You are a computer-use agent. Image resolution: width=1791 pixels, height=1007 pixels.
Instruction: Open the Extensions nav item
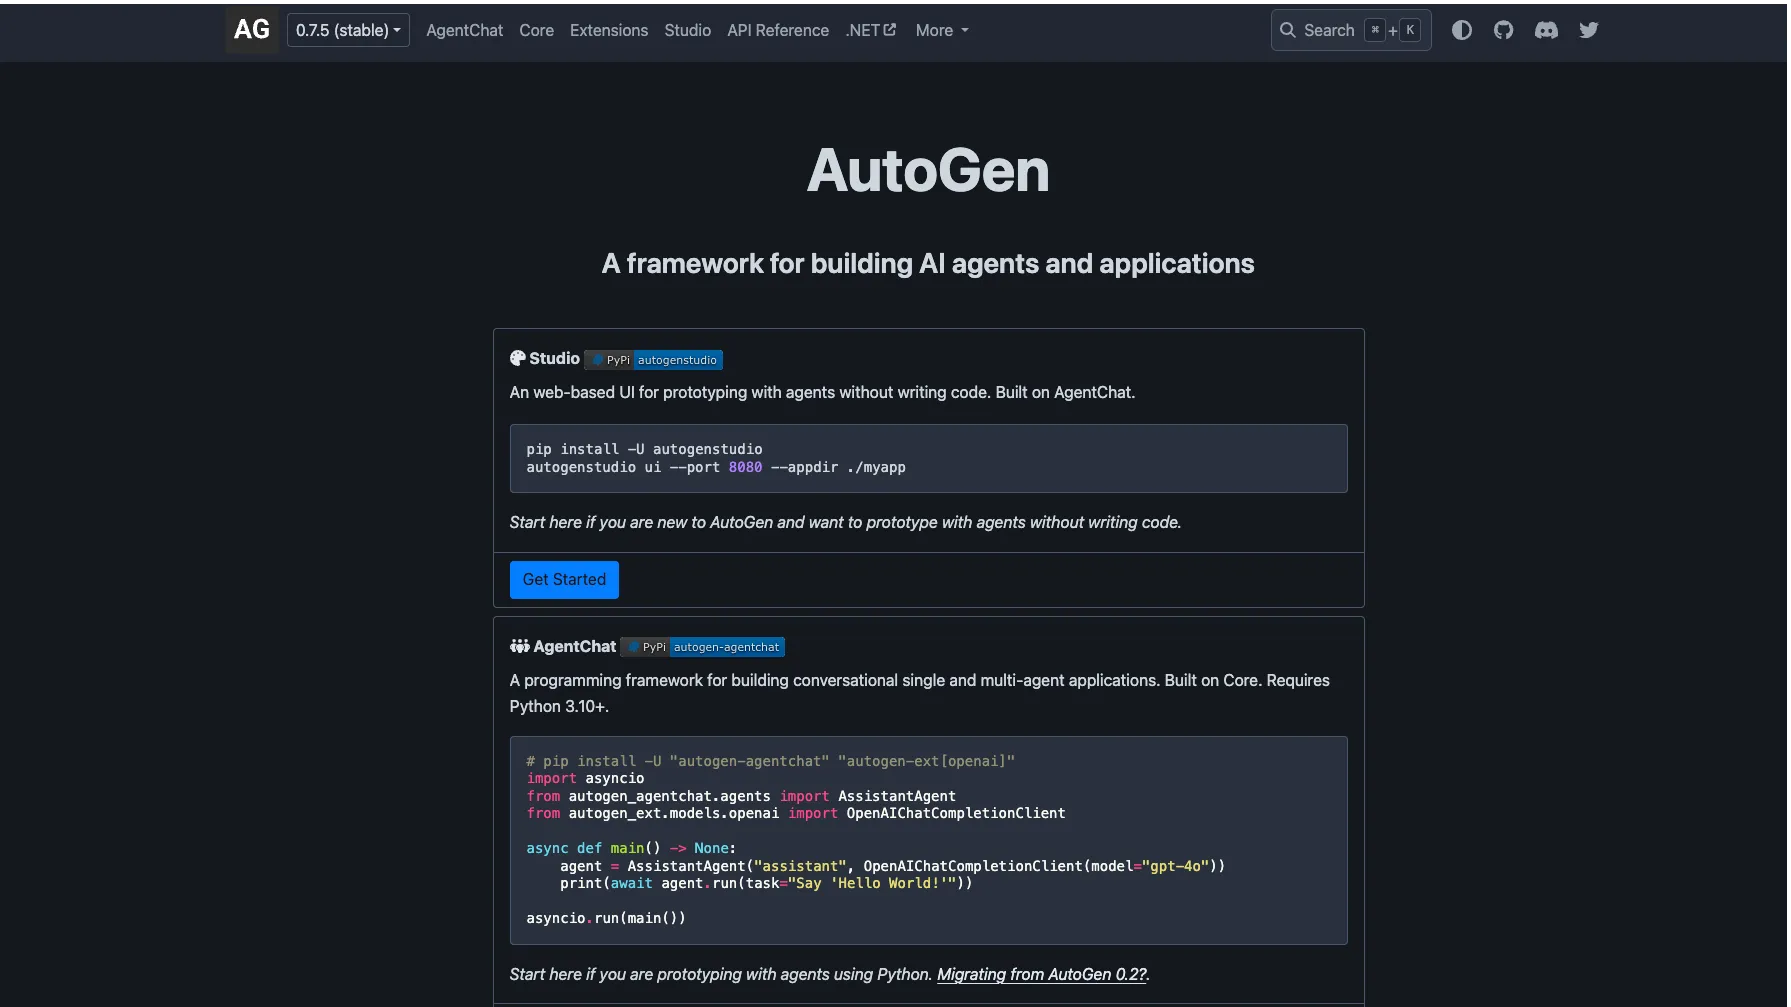click(x=609, y=30)
